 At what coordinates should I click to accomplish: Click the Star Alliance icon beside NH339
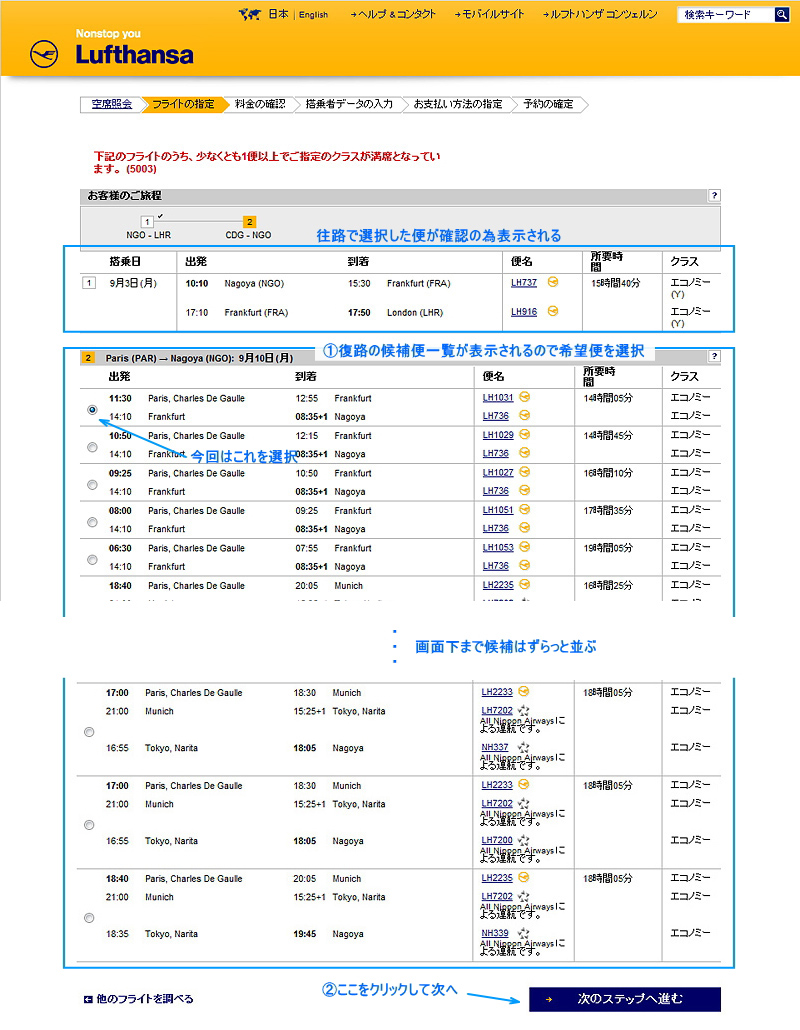click(x=523, y=933)
